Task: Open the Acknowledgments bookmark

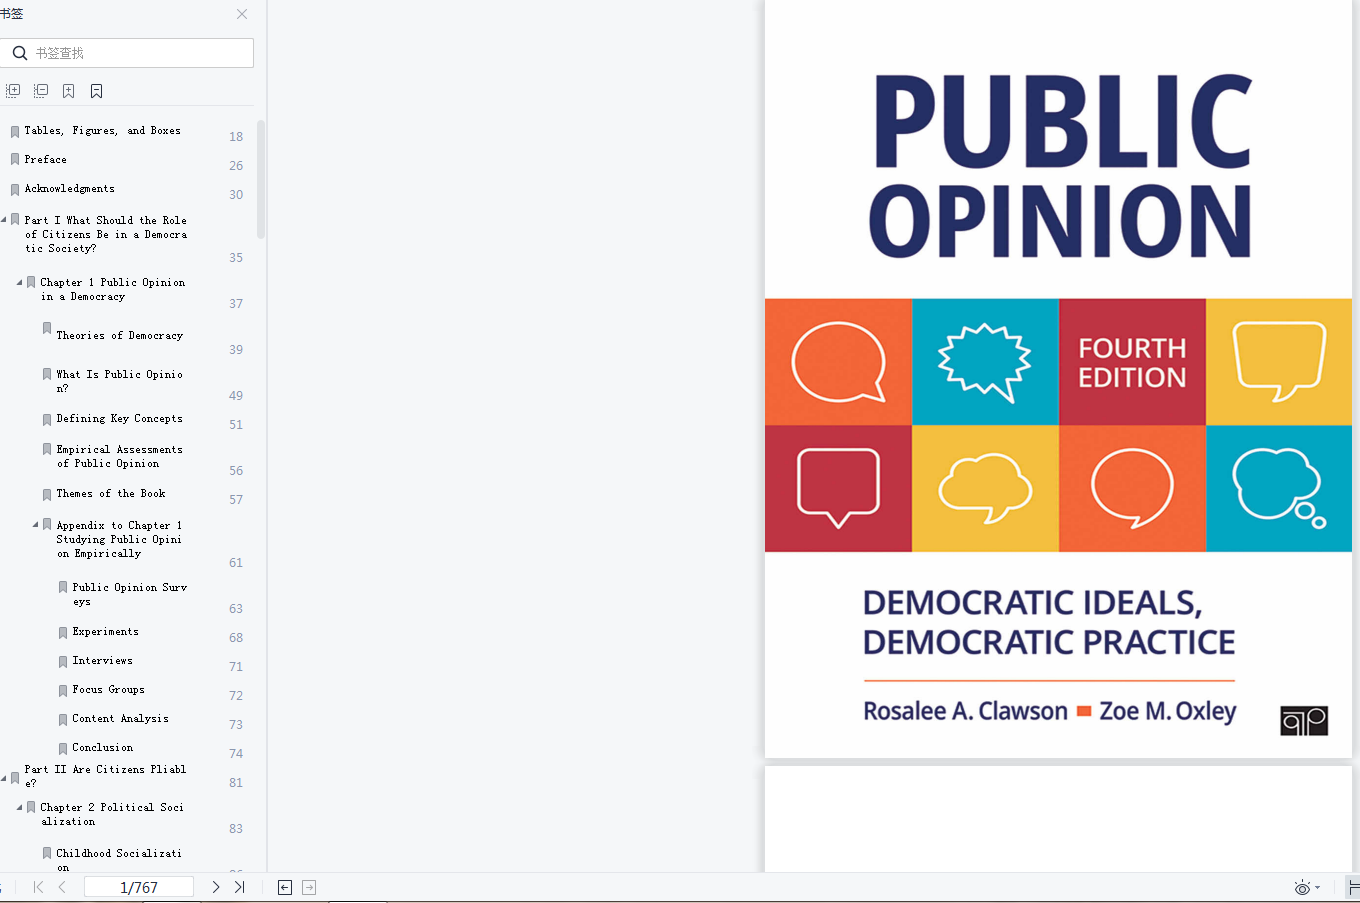Action: coord(69,189)
